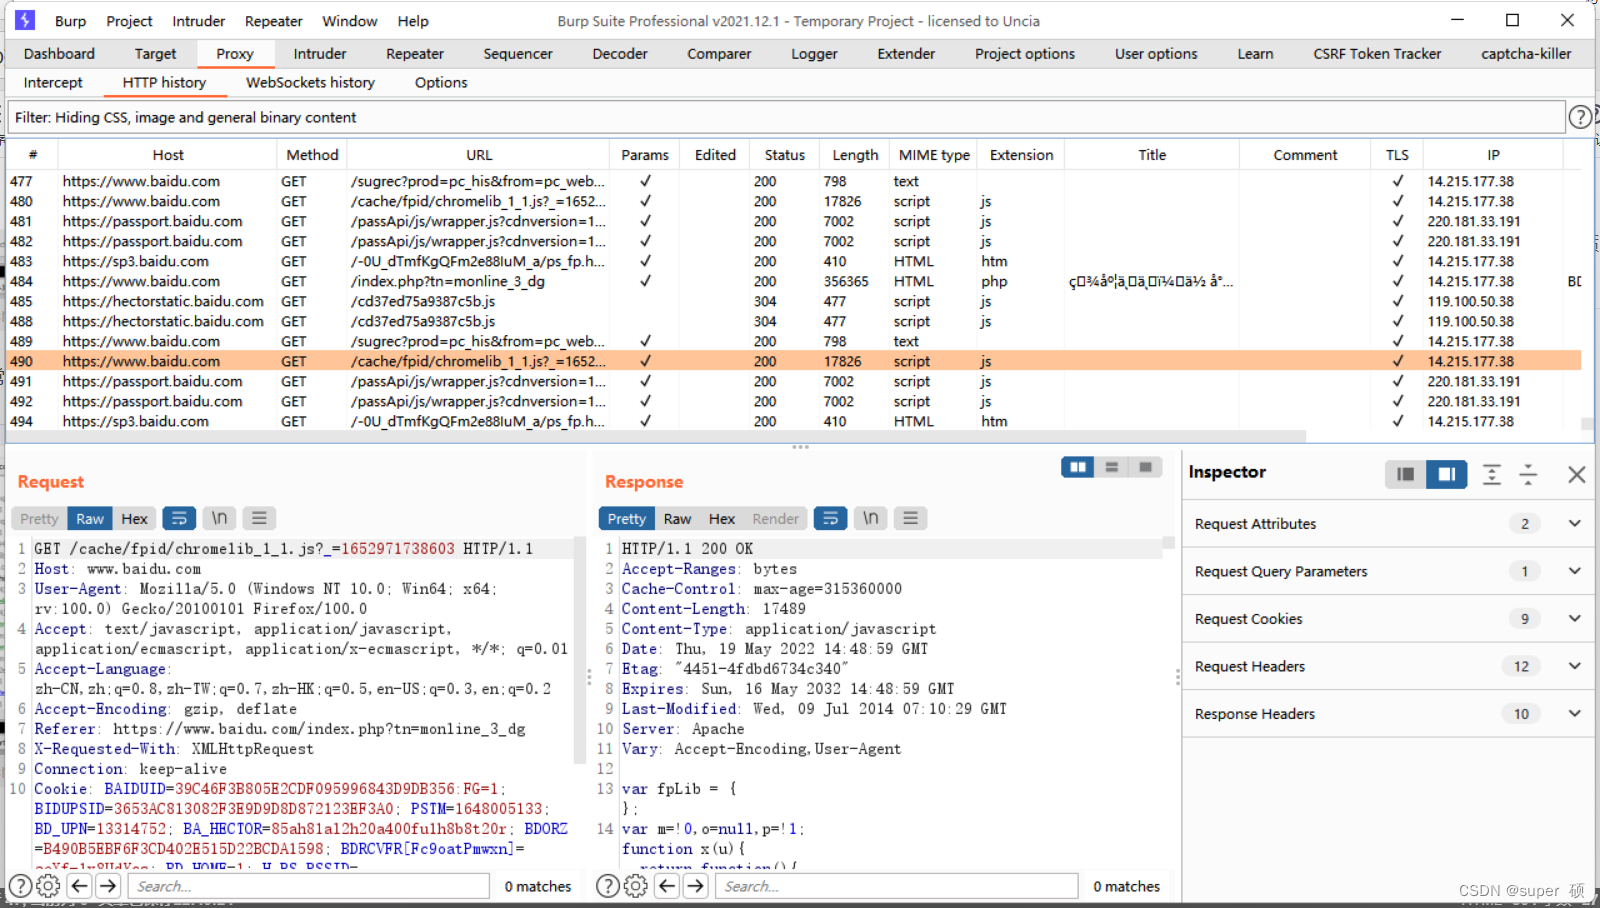Open Request search help icon

[x=20, y=886]
